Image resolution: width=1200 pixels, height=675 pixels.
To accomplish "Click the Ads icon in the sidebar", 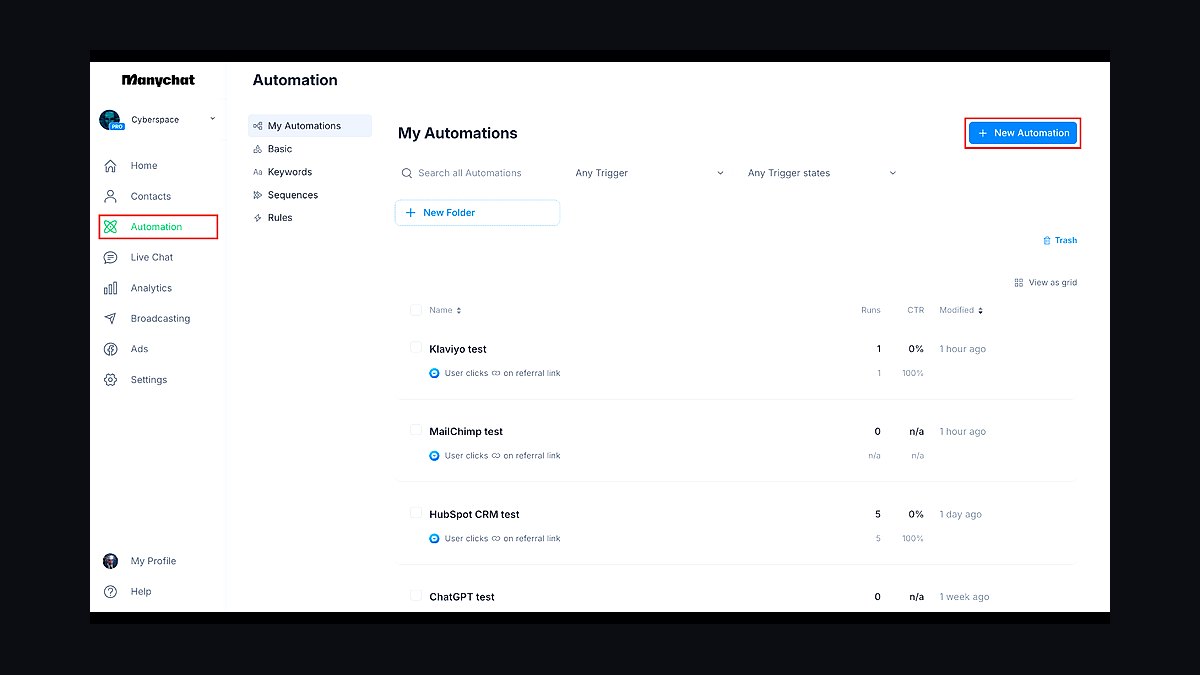I will point(110,349).
